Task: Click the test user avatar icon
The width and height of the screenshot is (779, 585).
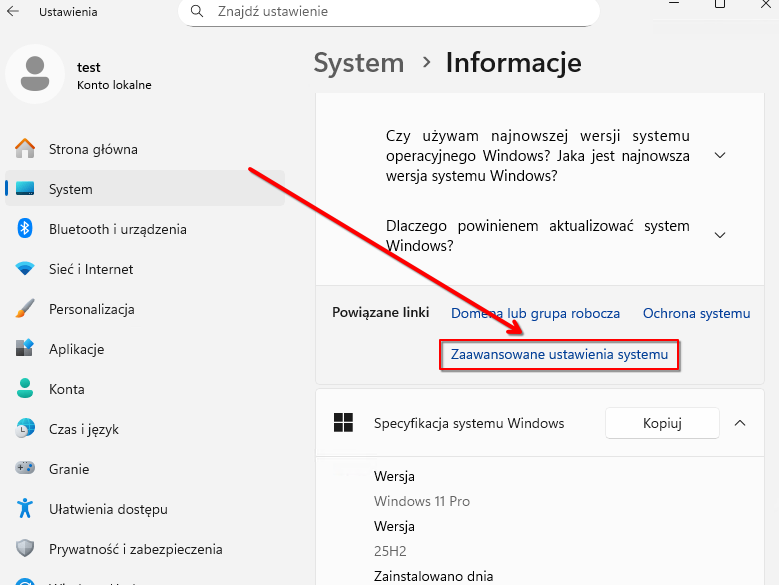Action: [x=35, y=75]
